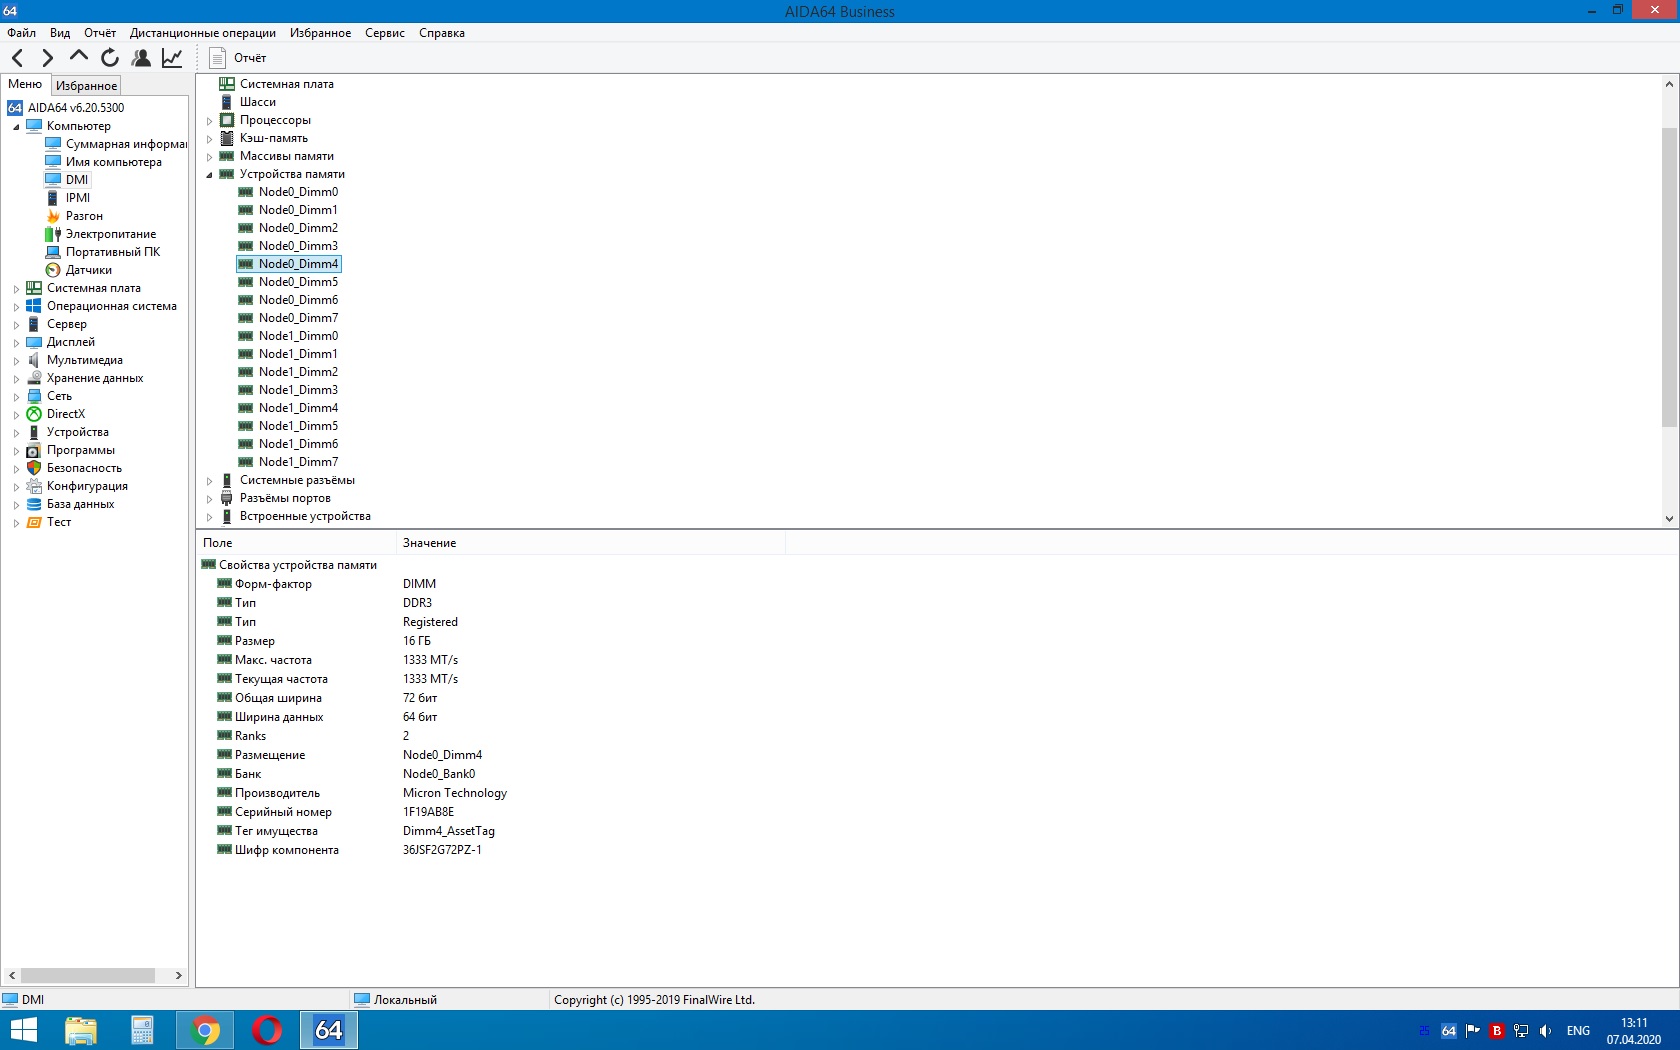
Task: Click the ENG language indicator
Action: click(1578, 1031)
